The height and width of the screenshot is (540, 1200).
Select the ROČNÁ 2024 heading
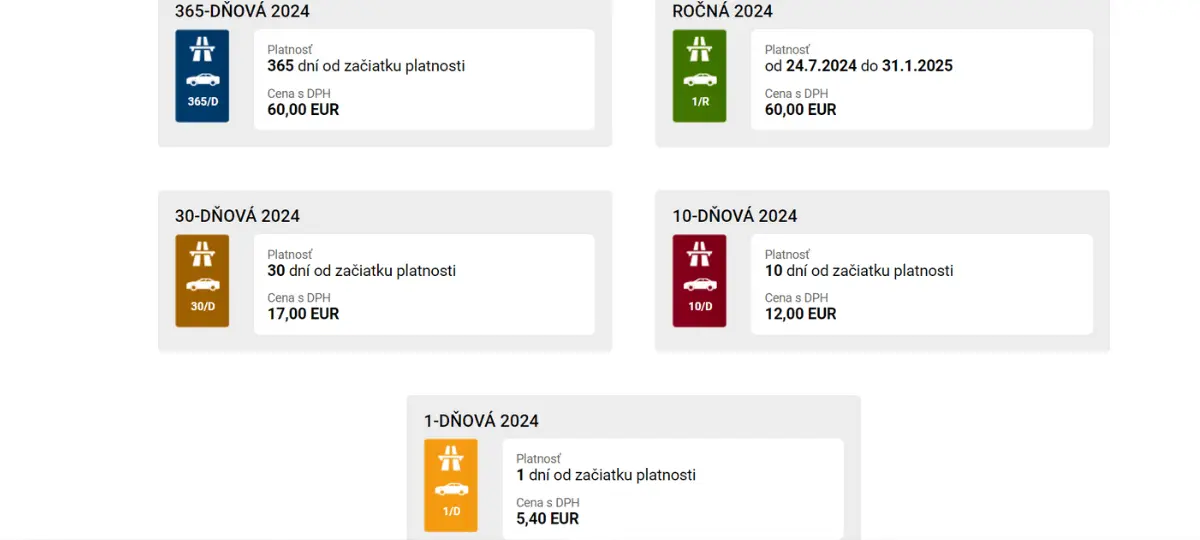722,12
